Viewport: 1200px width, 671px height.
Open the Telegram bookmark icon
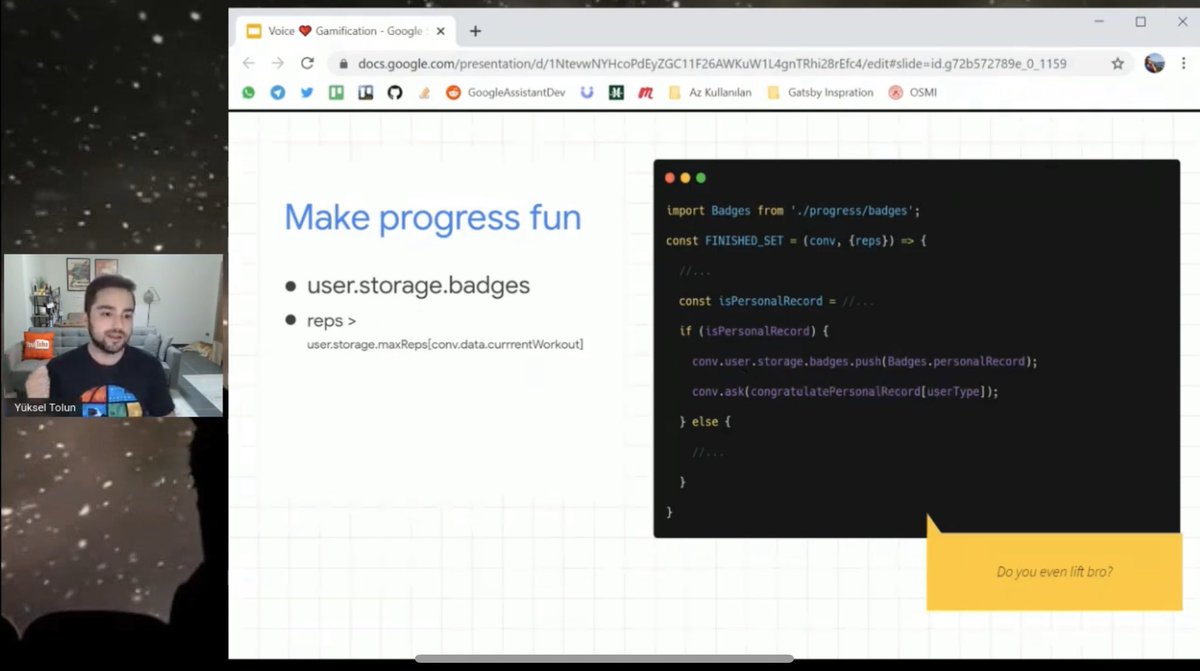(277, 92)
